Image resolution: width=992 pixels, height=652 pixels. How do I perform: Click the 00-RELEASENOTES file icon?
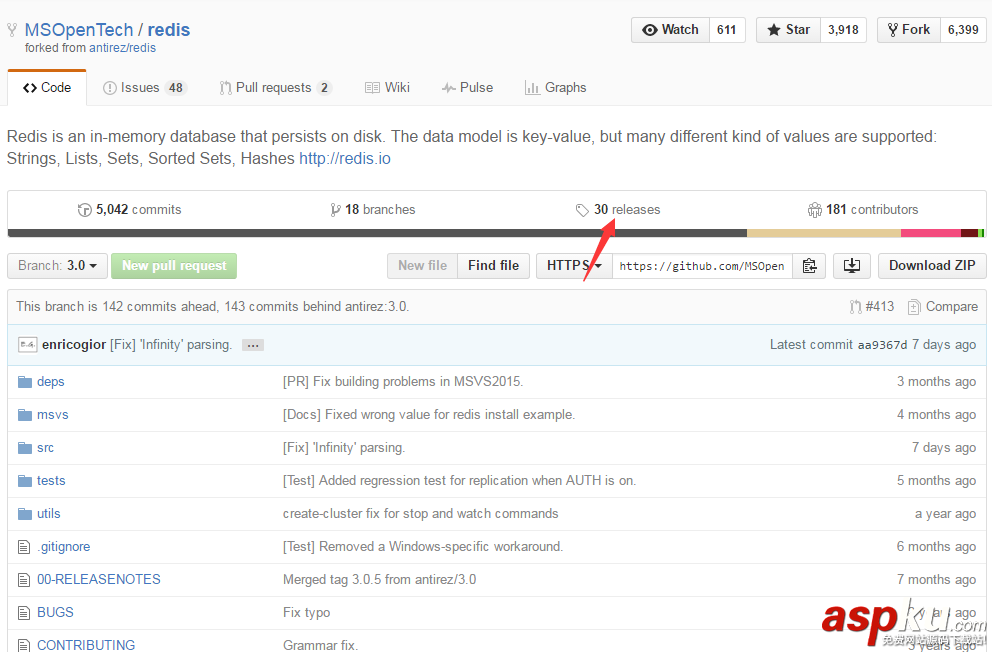(x=24, y=580)
